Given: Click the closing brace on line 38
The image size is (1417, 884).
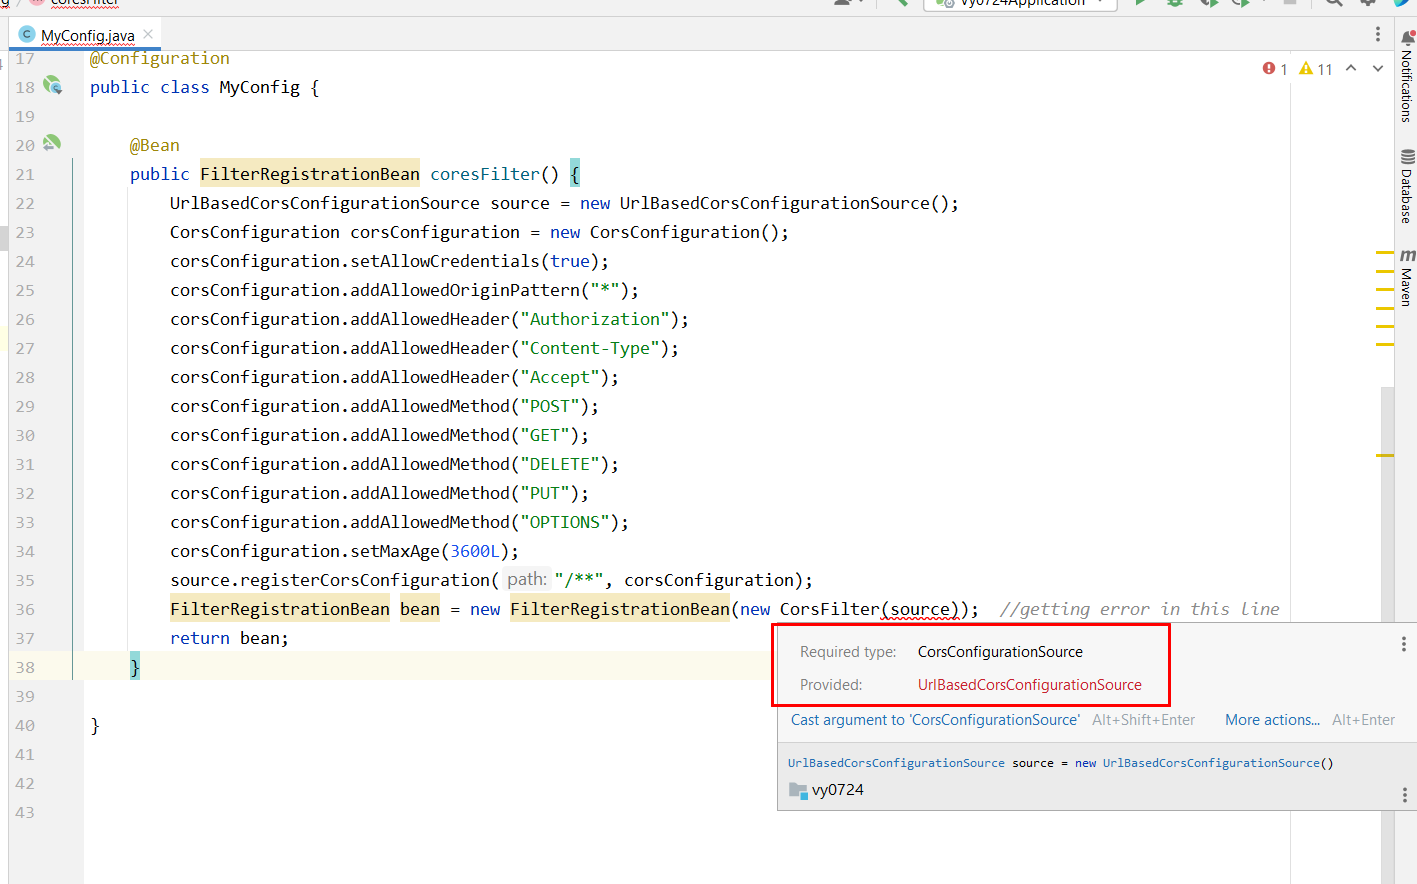Looking at the screenshot, I should [135, 667].
